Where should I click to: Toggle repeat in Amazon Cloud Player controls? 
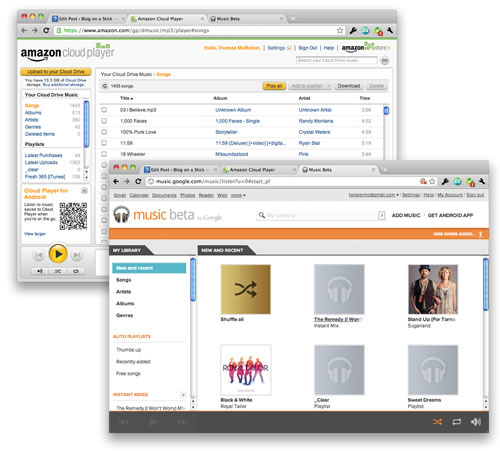[76, 271]
